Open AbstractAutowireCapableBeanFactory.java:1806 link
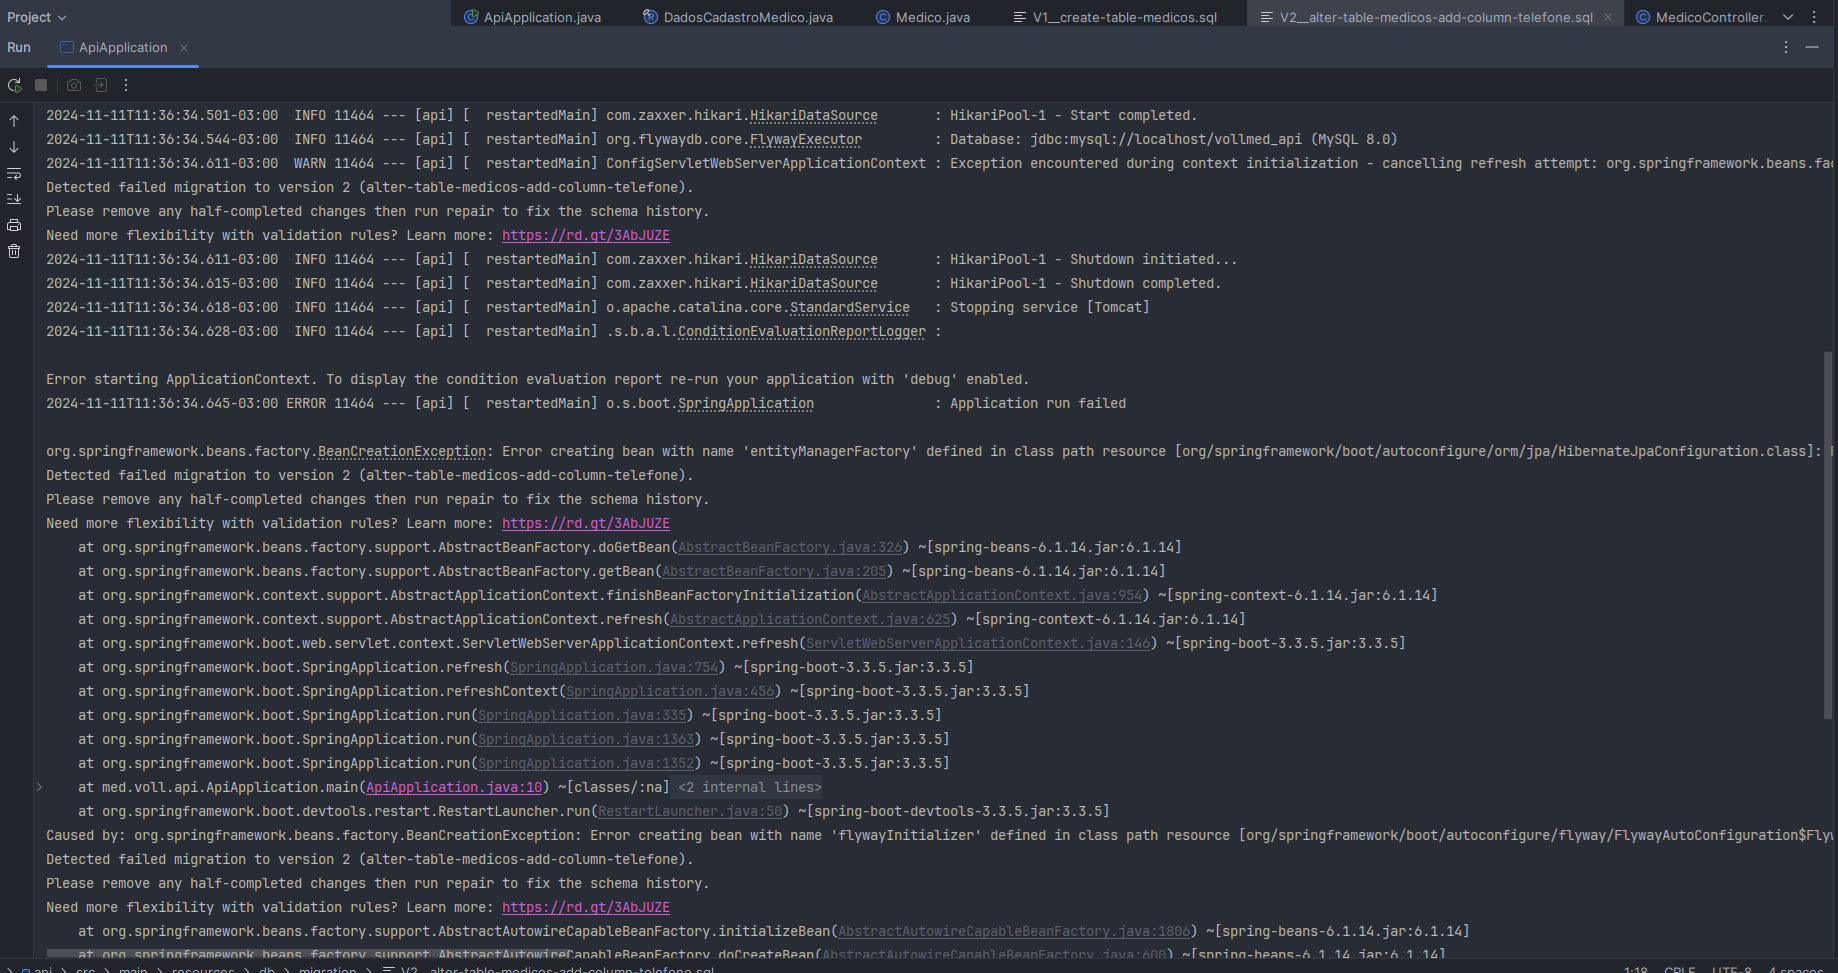The image size is (1838, 973). pos(1014,931)
